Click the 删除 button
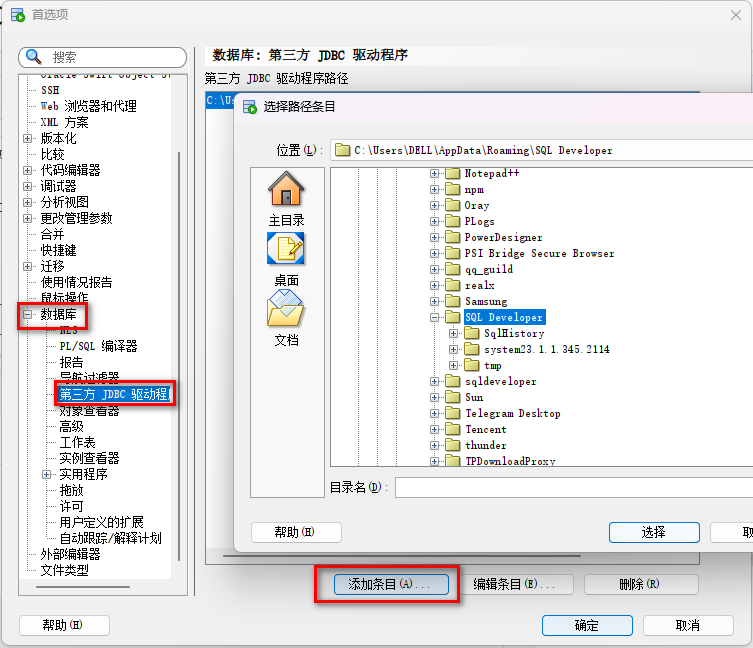This screenshot has width=753, height=648. coord(641,584)
